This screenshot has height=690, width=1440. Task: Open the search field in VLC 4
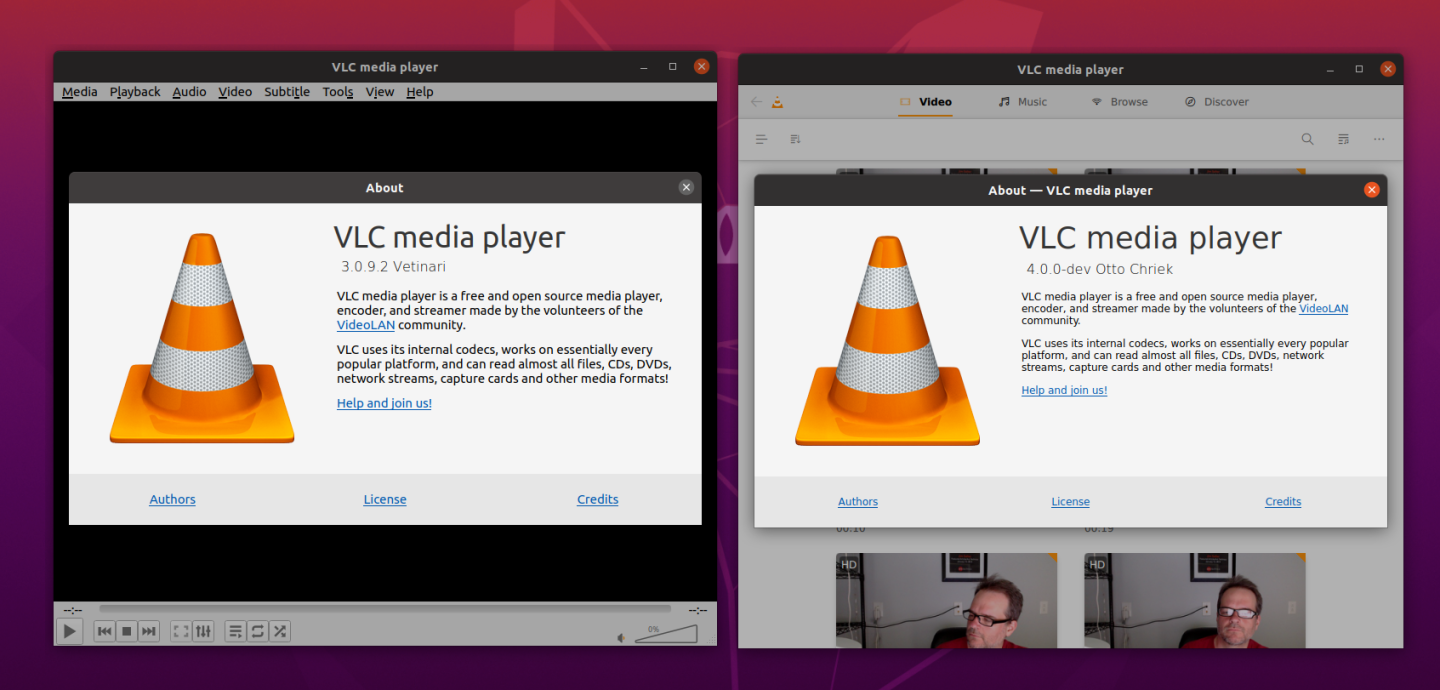(x=1307, y=139)
